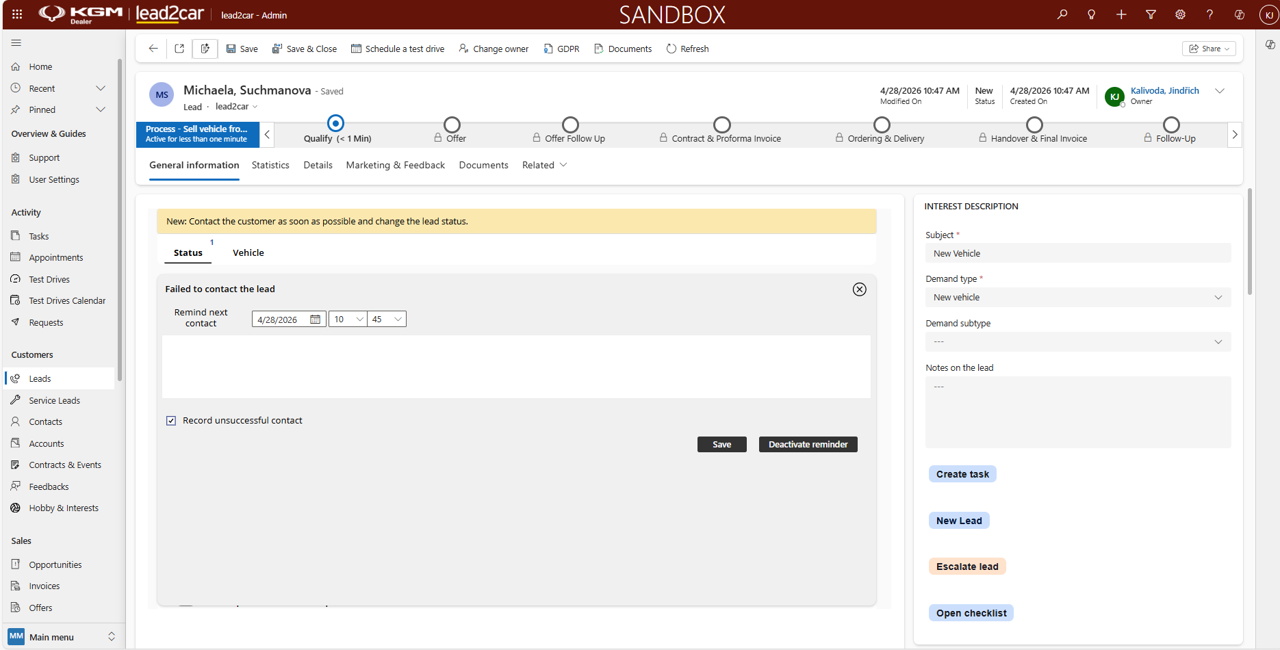Open search with the magnifier icon
Image resolution: width=1280 pixels, height=650 pixels.
coord(1062,14)
